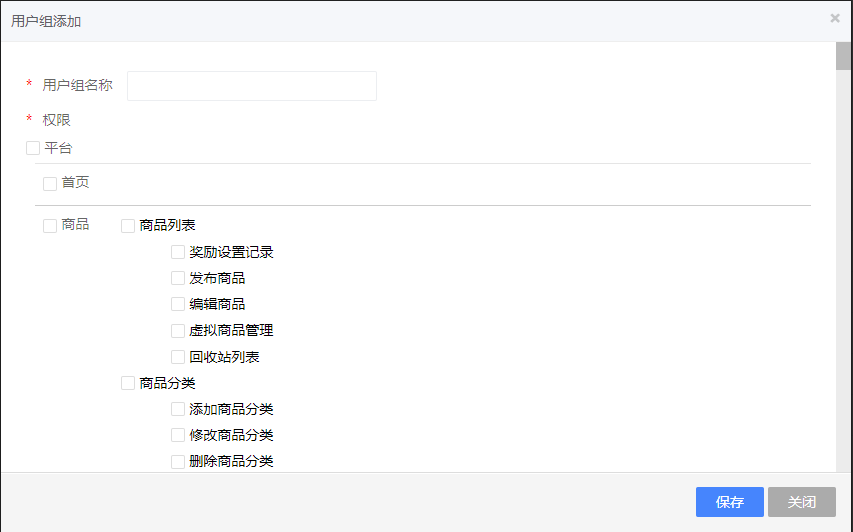
Task: Close the 用户组添加 dialog with X
Action: click(835, 18)
